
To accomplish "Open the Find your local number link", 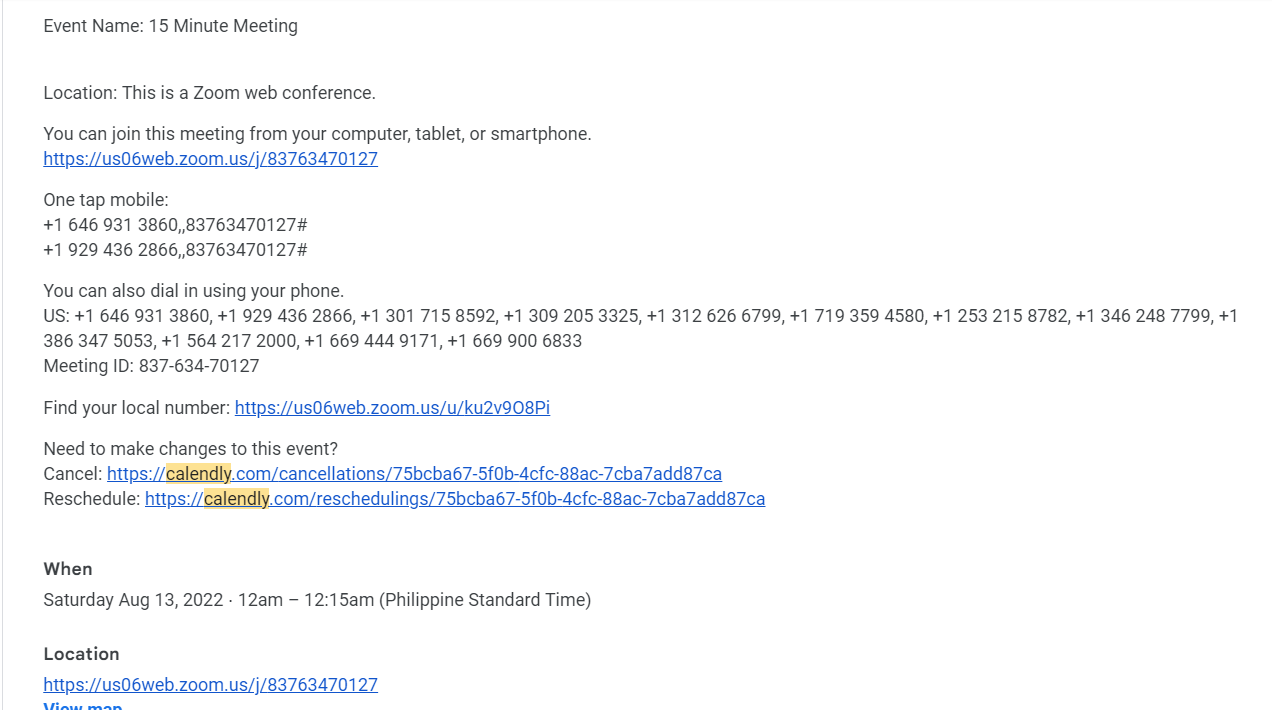I will [392, 408].
